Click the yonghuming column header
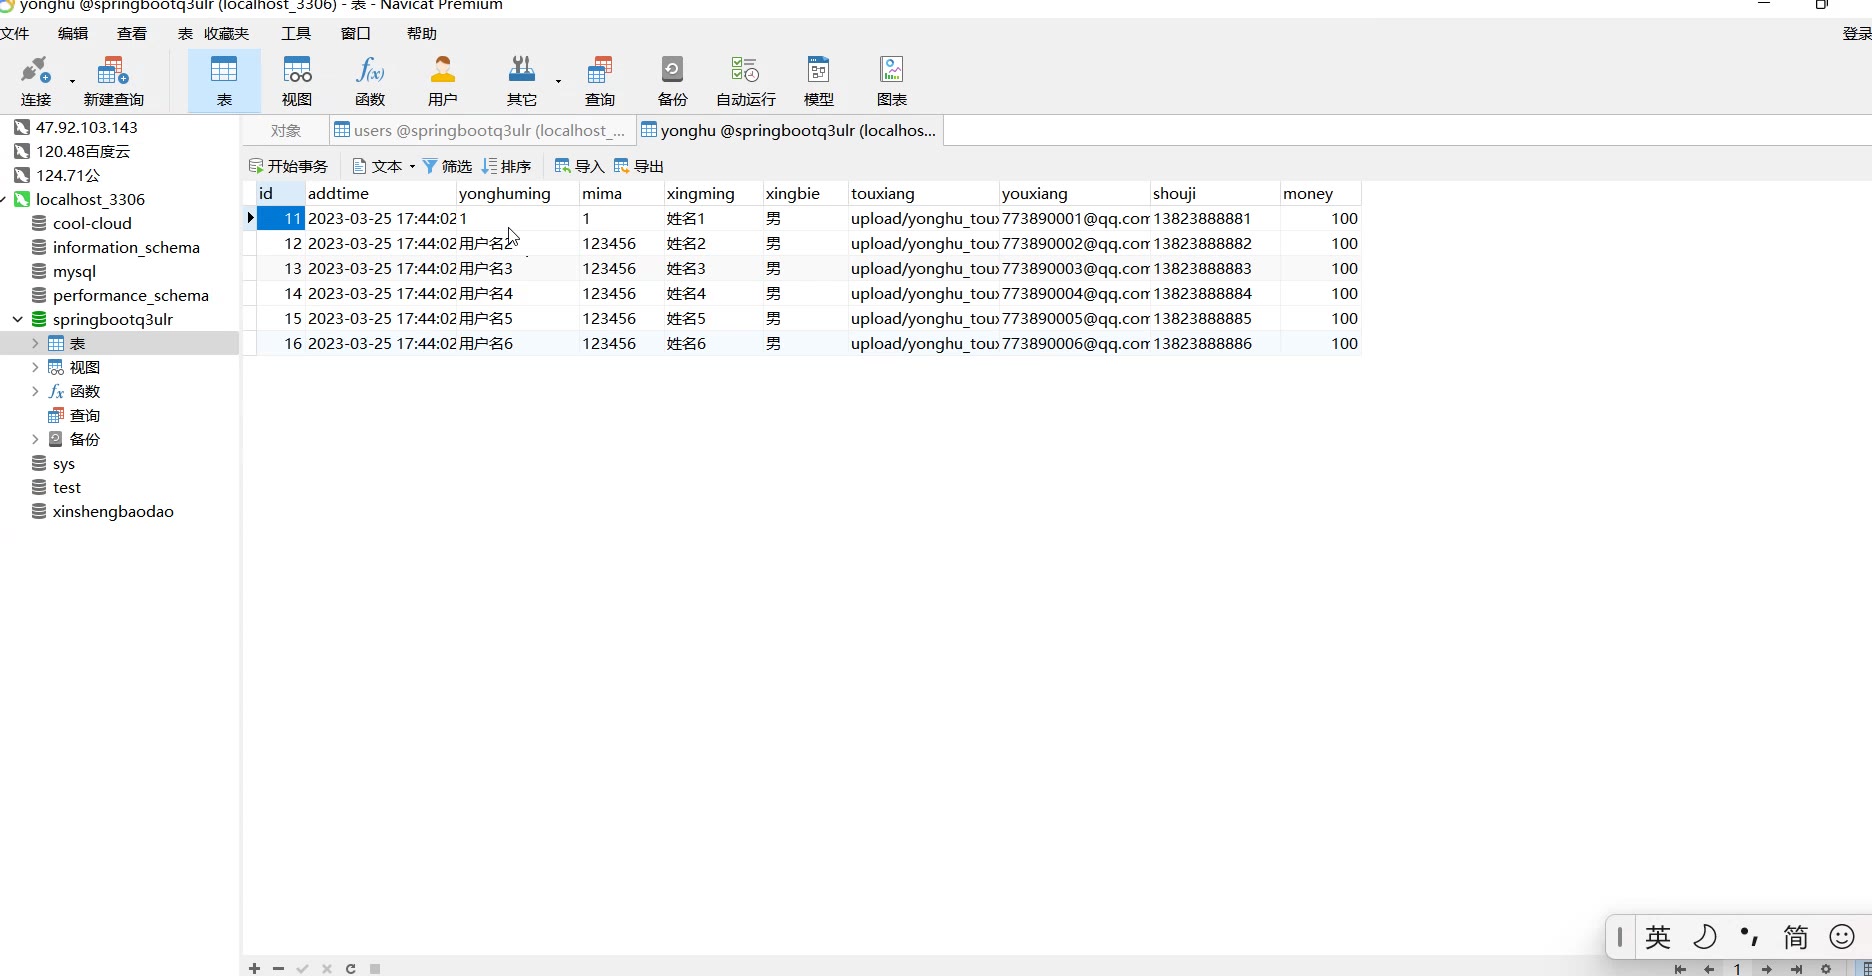 (x=517, y=193)
